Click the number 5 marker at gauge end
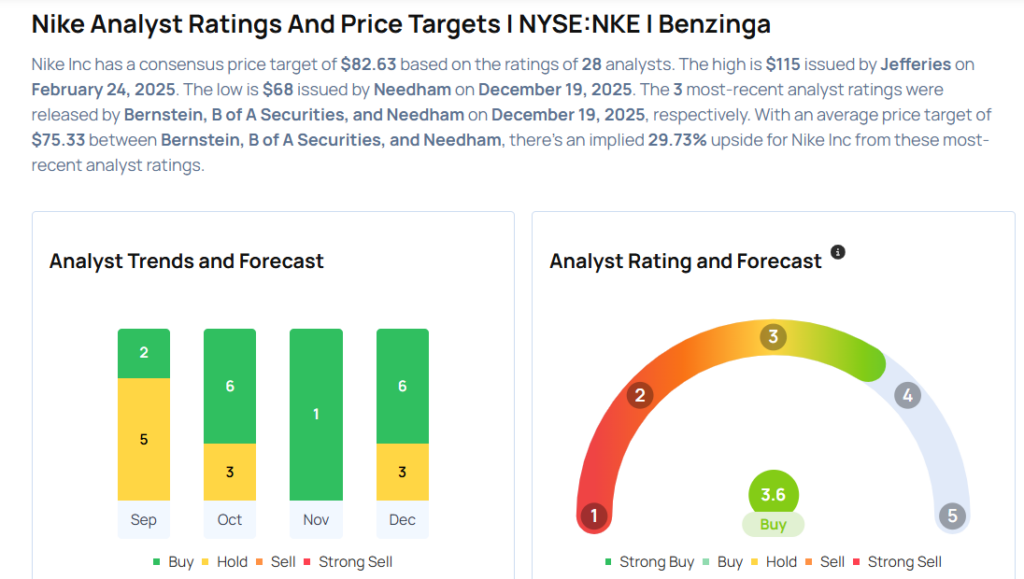Screen dimensions: 1024x579 tap(952, 516)
